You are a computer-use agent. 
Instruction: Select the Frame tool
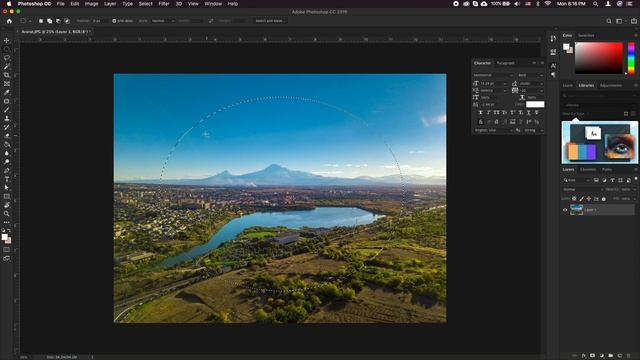pos(7,84)
